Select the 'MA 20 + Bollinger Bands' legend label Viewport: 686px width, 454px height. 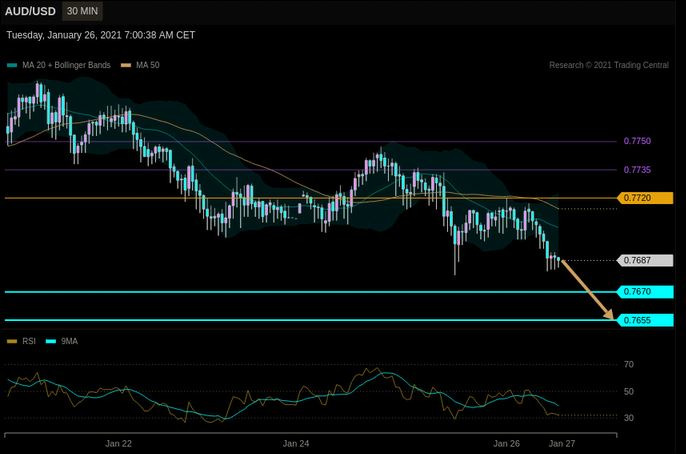[66, 65]
